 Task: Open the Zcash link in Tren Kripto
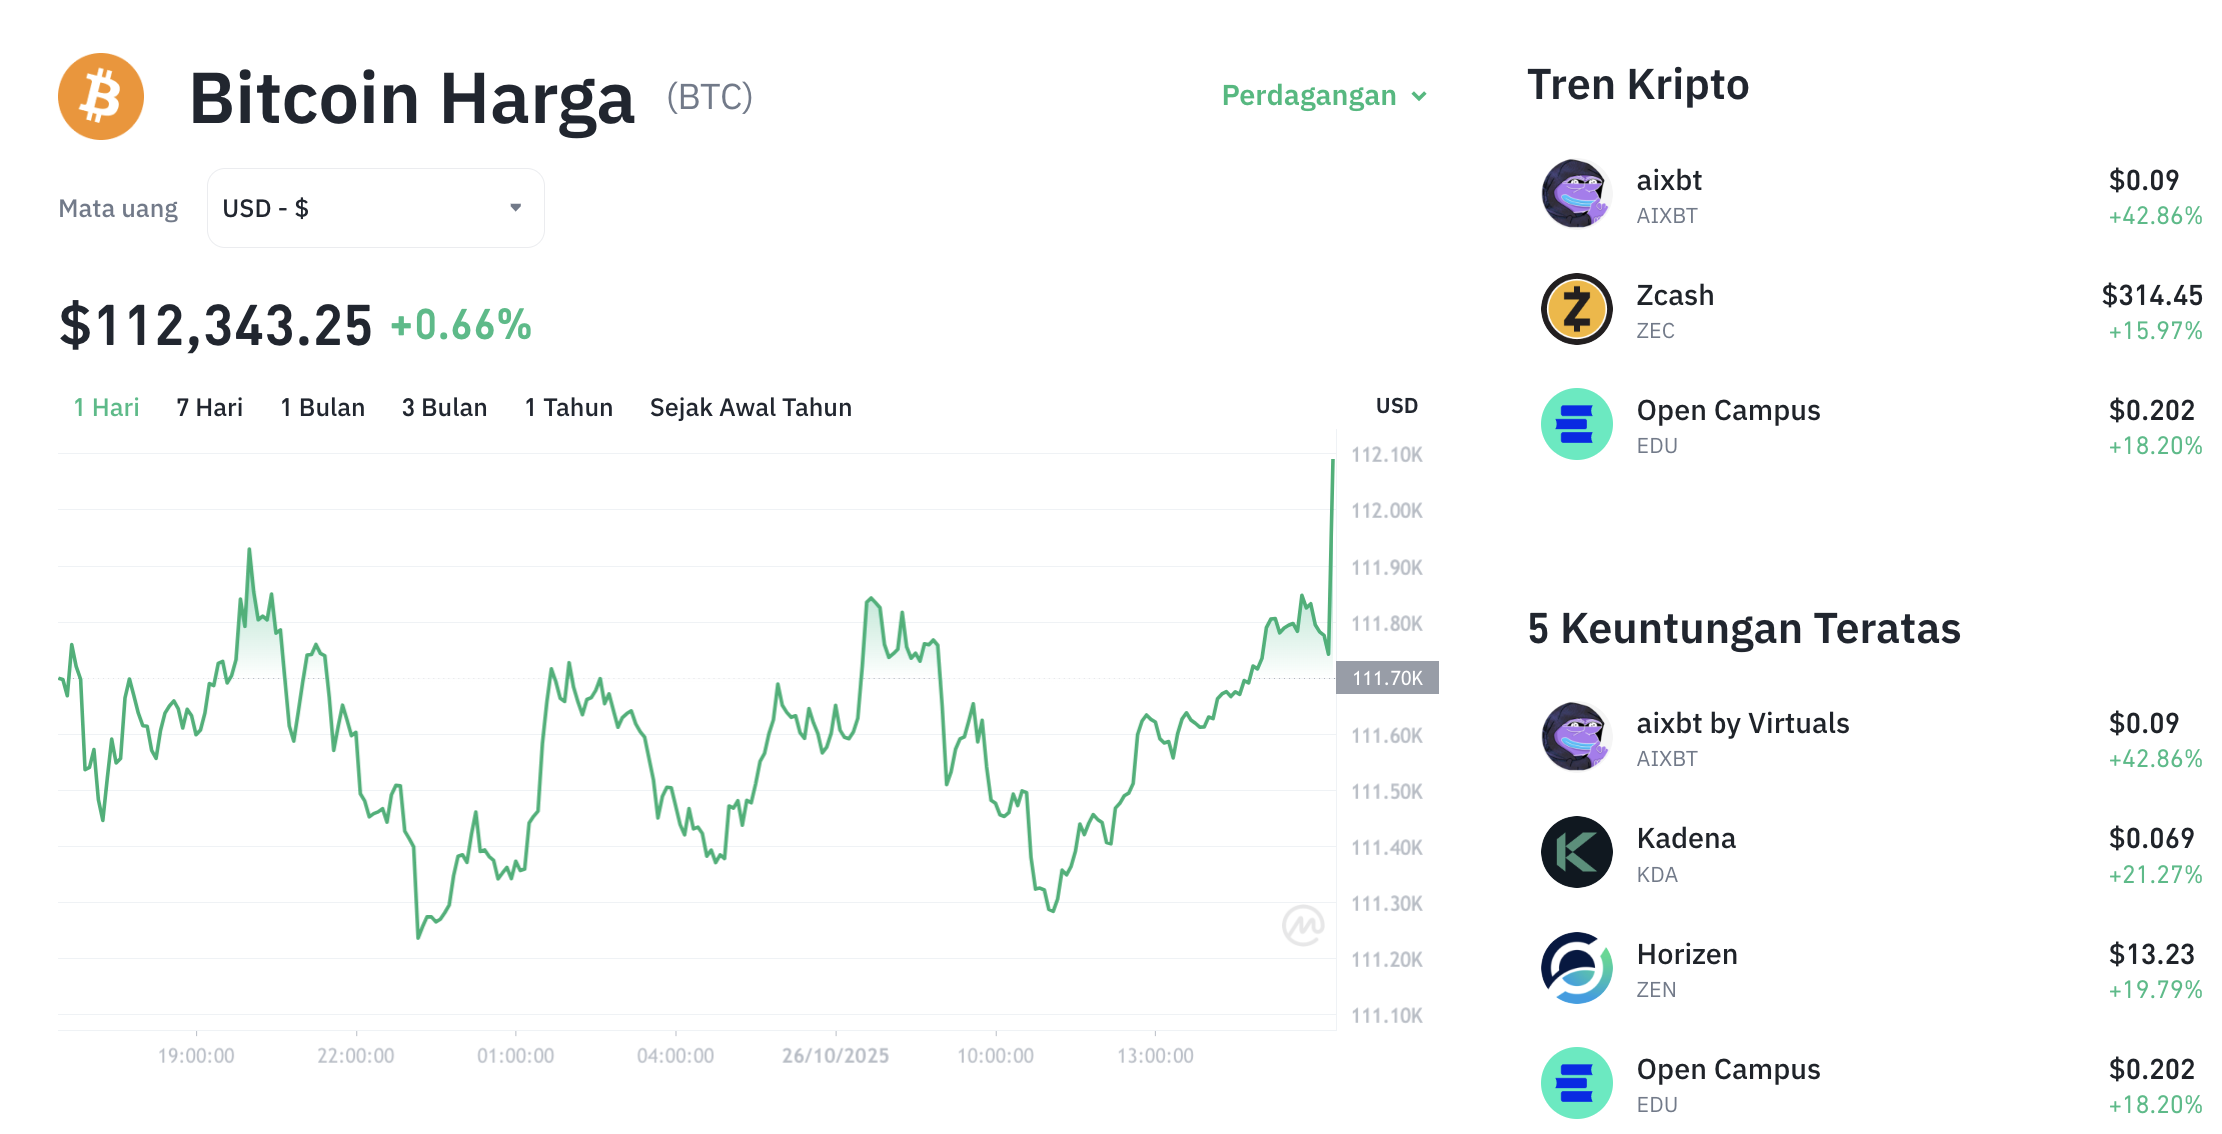[x=1674, y=296]
